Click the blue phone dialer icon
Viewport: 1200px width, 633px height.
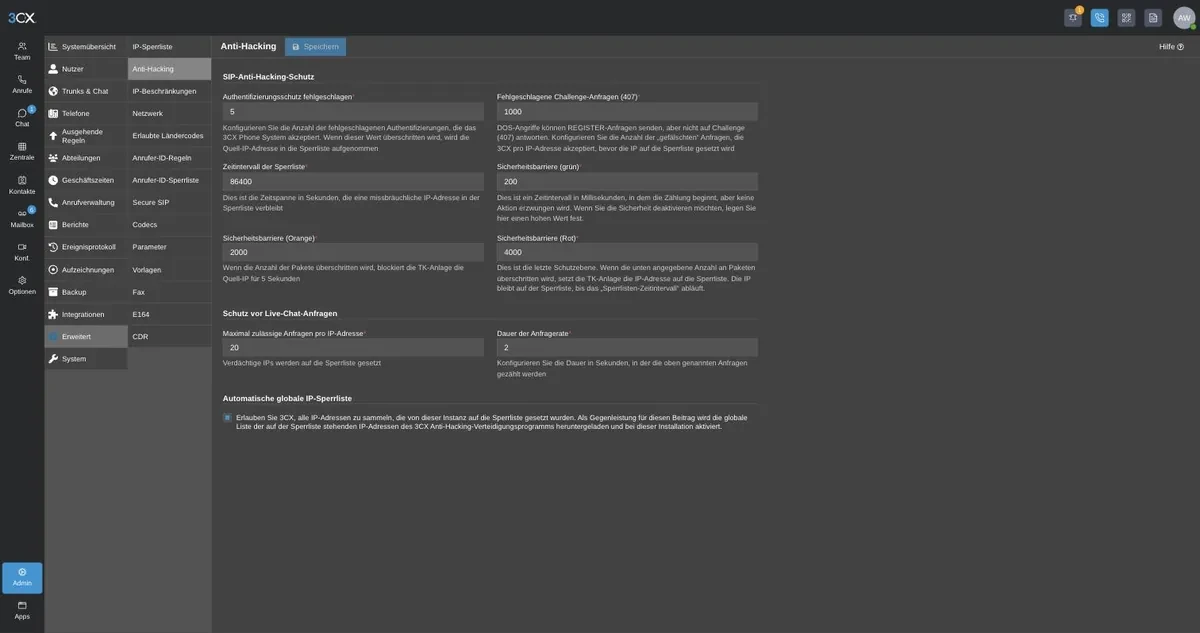pos(1100,17)
